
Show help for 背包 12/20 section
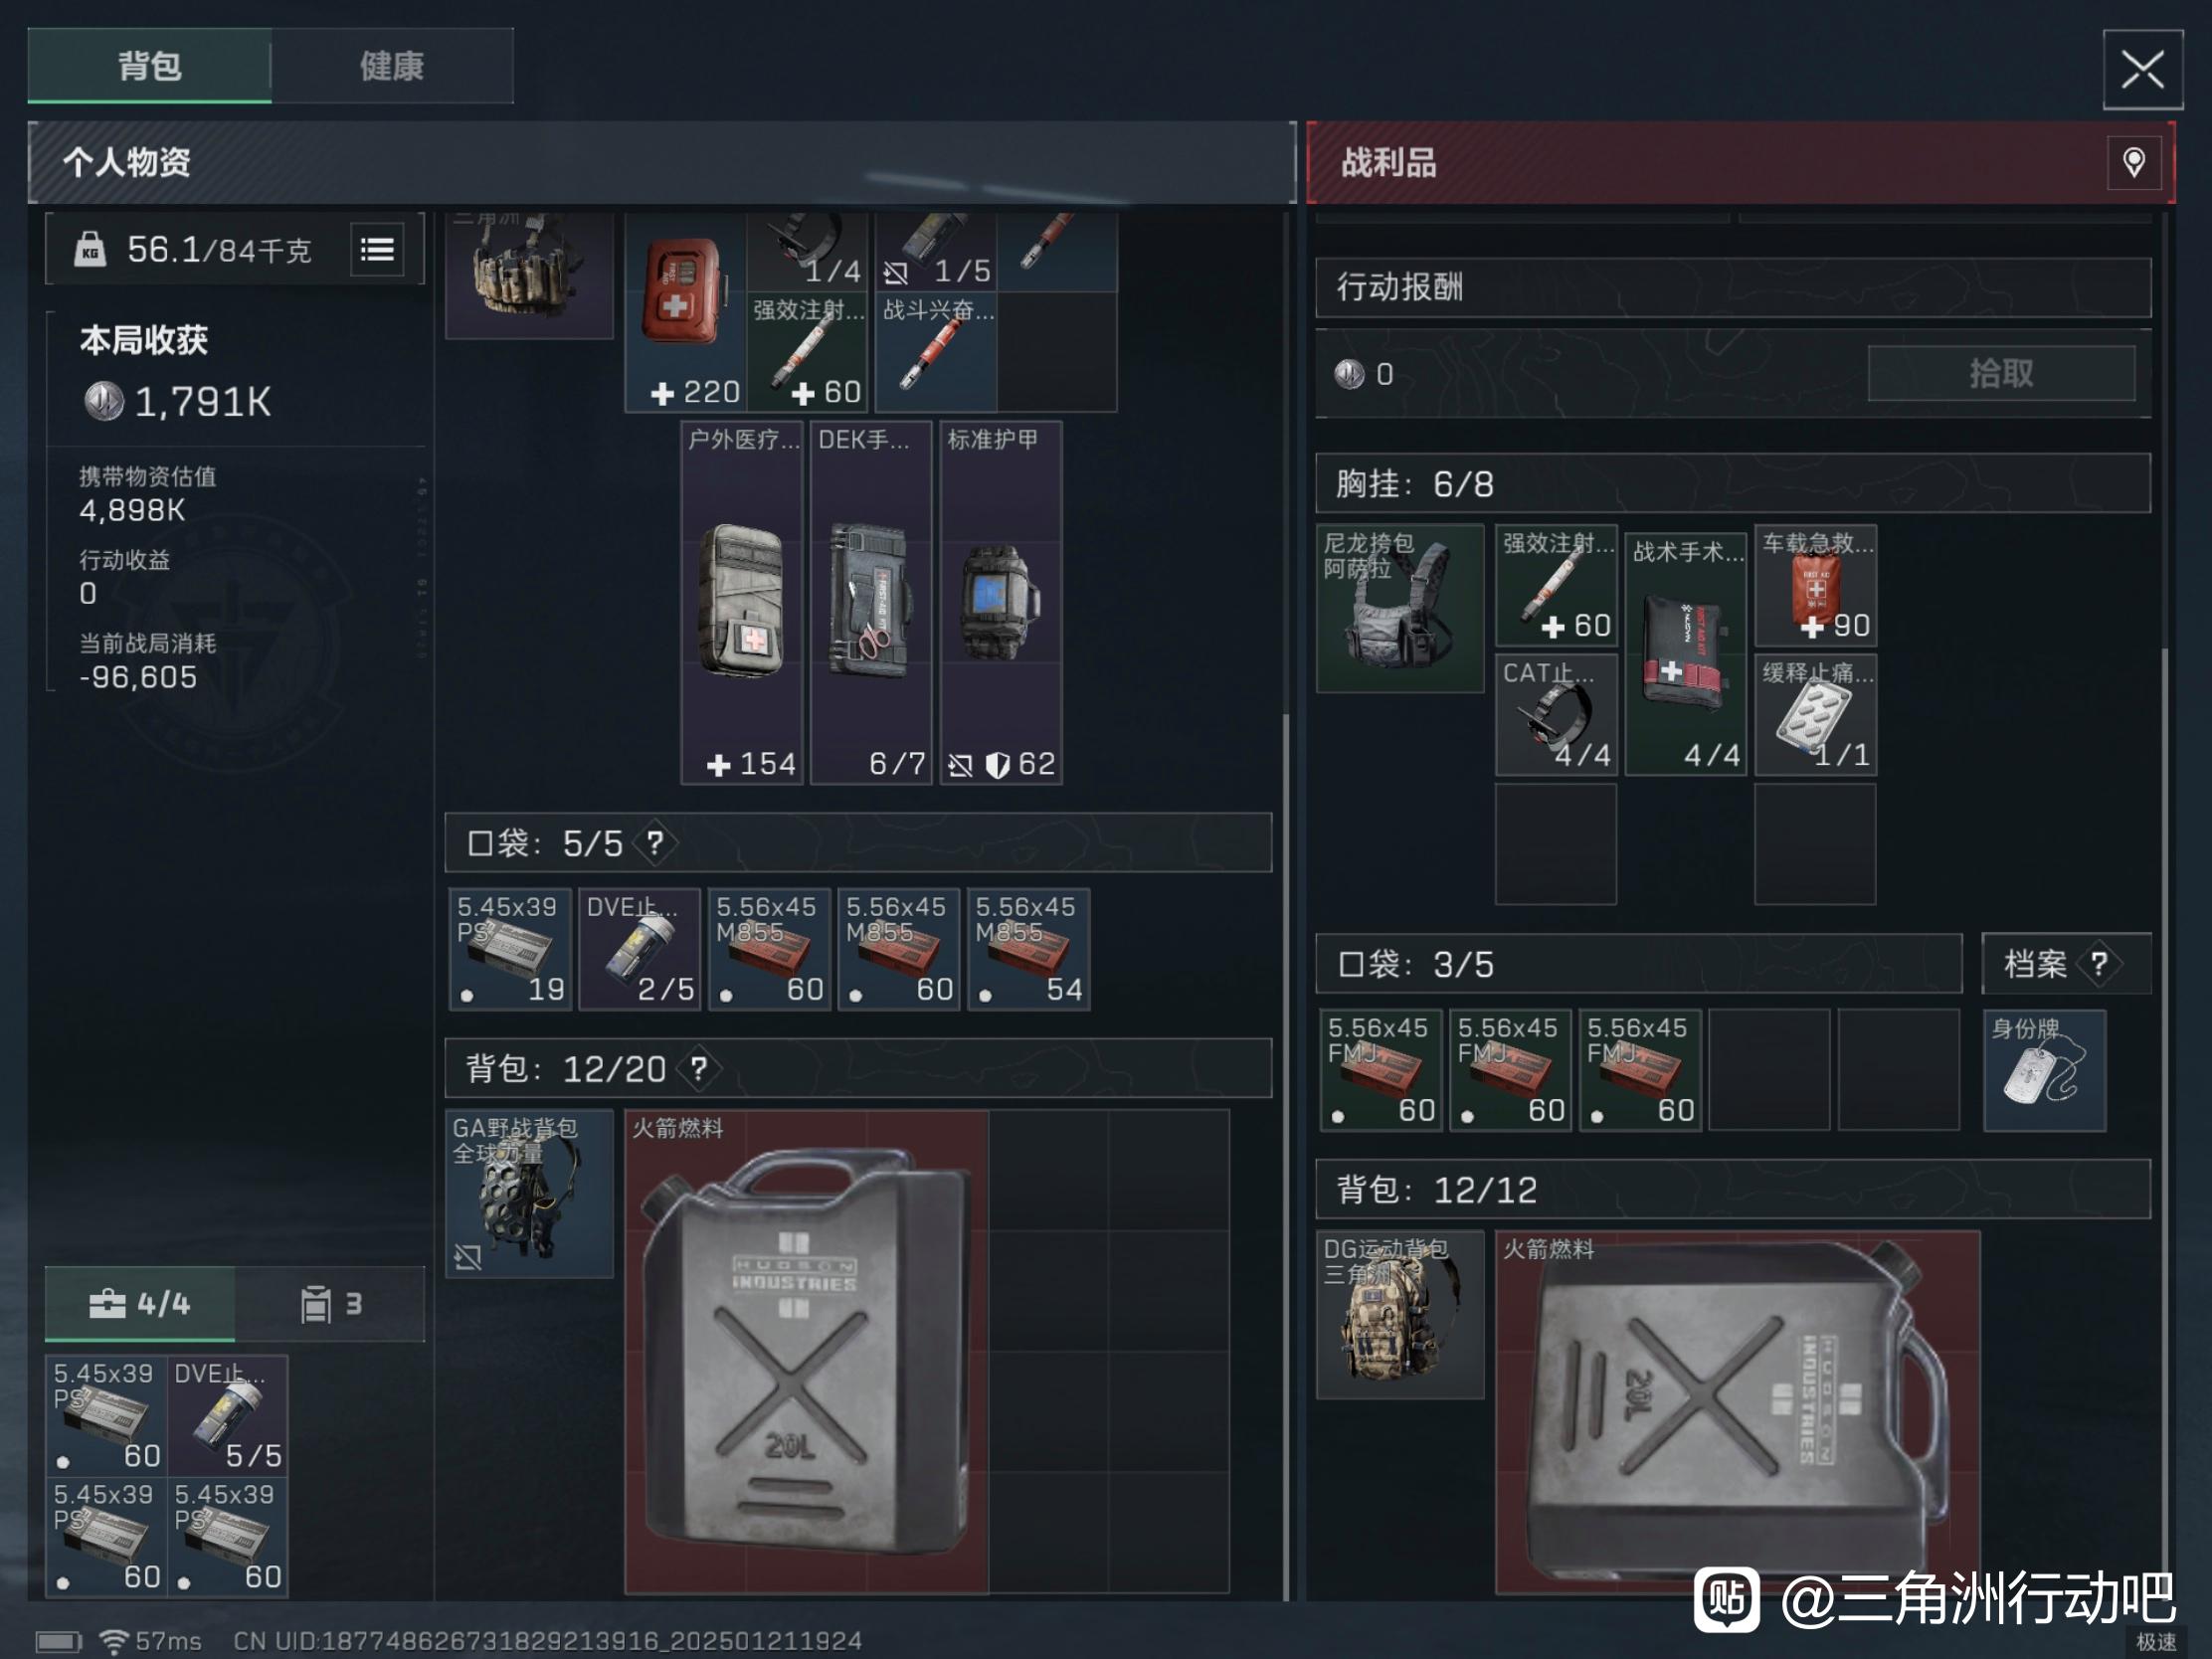tap(699, 1069)
